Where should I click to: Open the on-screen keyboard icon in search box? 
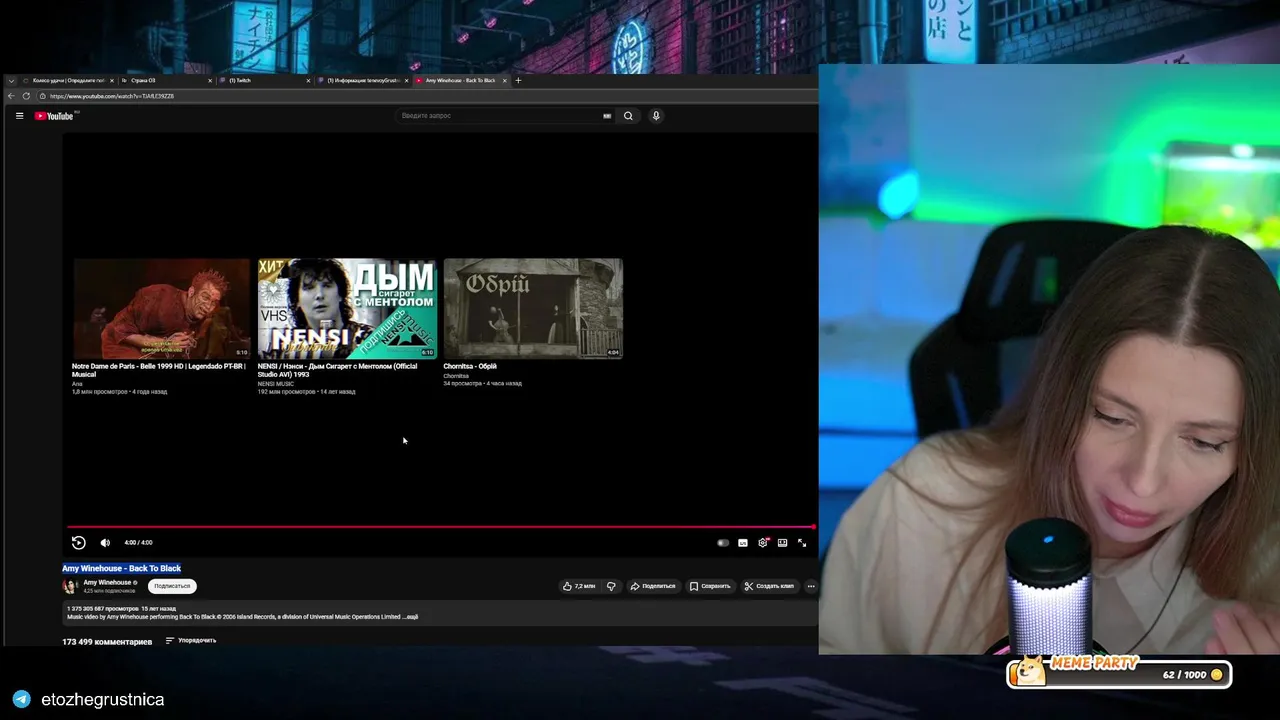point(607,116)
